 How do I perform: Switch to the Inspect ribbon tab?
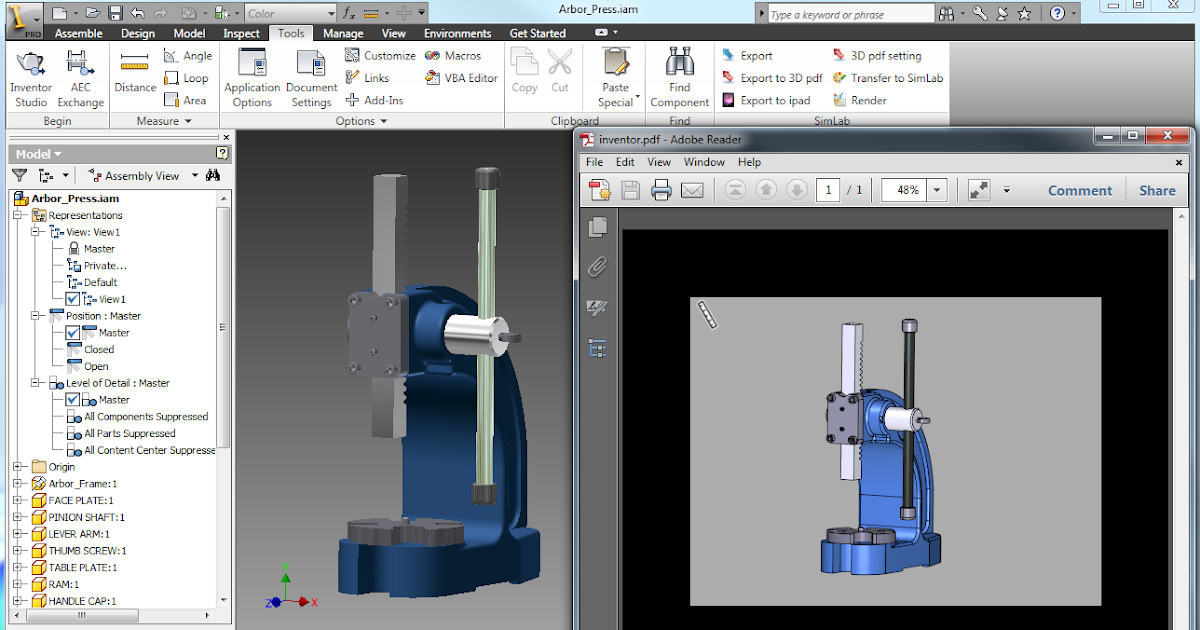241,33
